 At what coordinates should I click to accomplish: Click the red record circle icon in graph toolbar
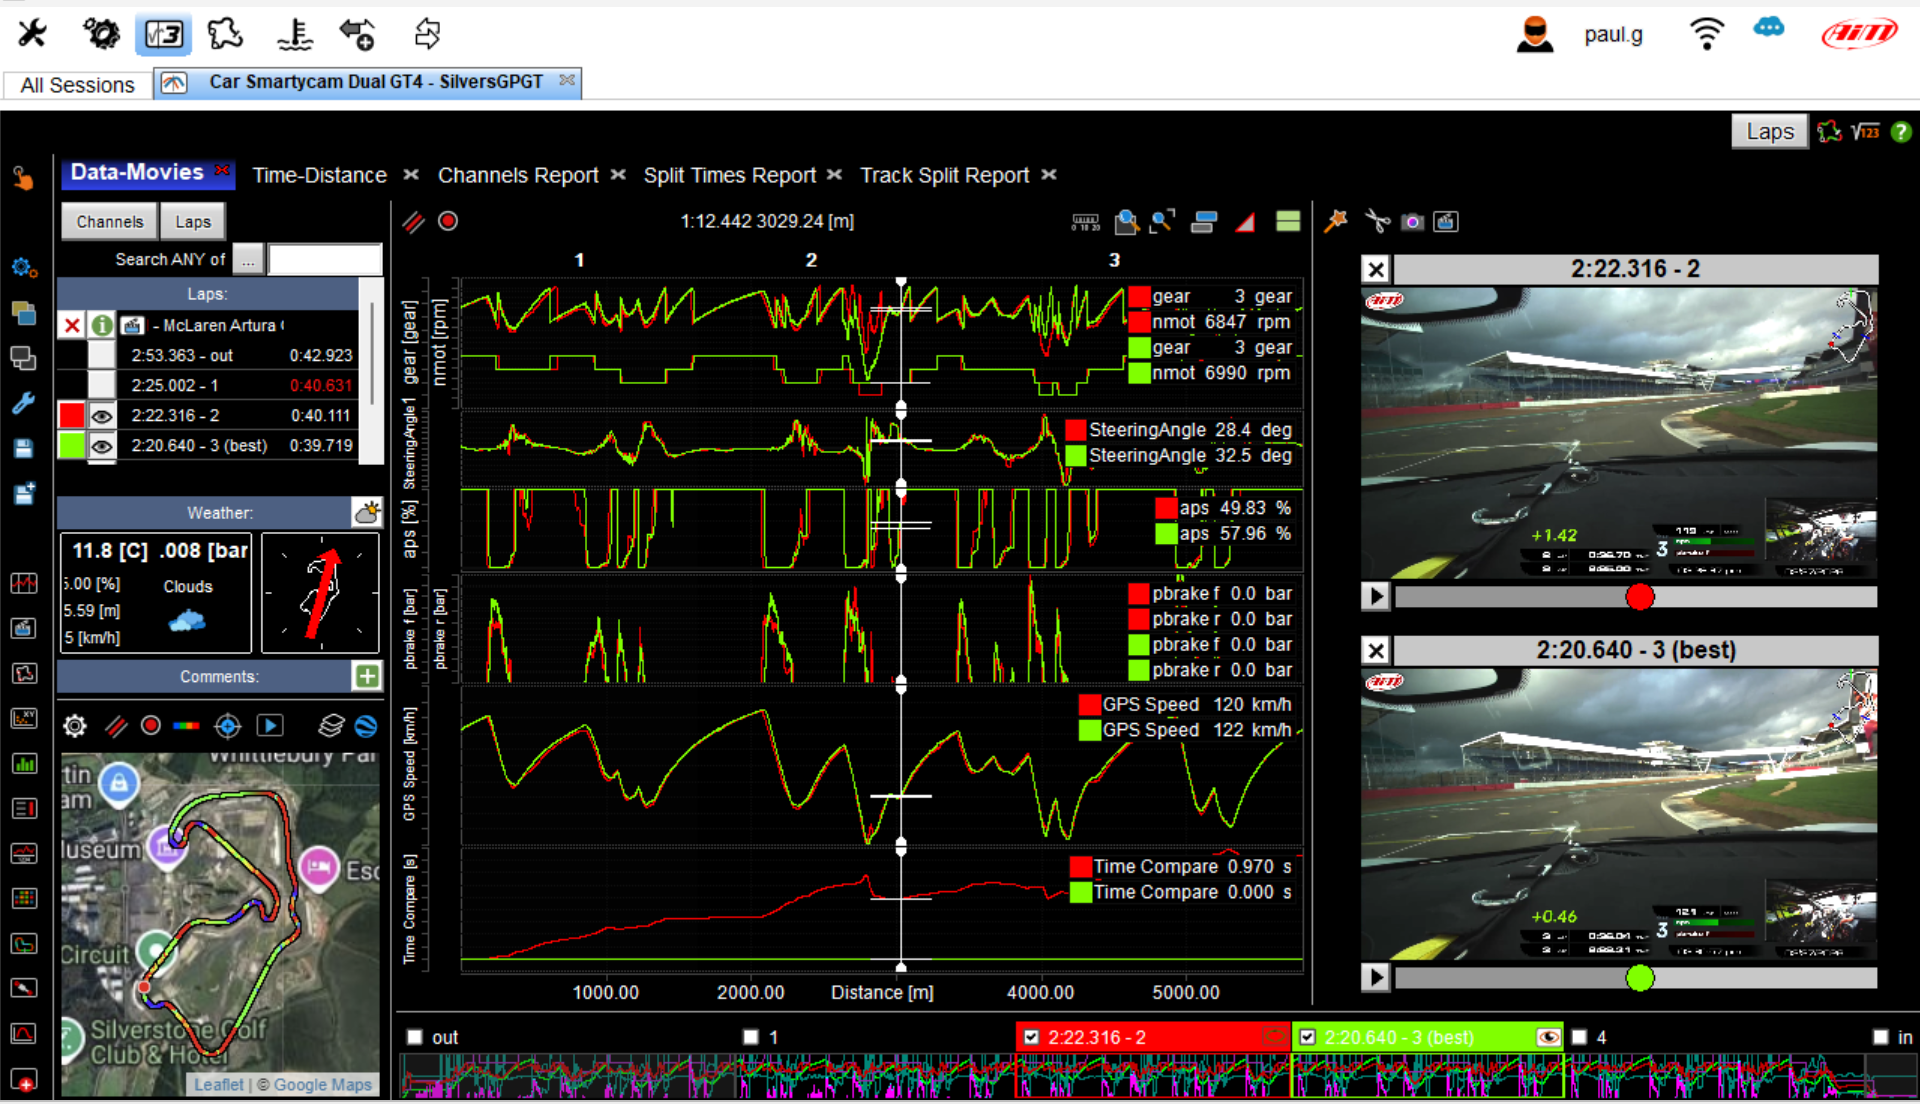(x=448, y=221)
